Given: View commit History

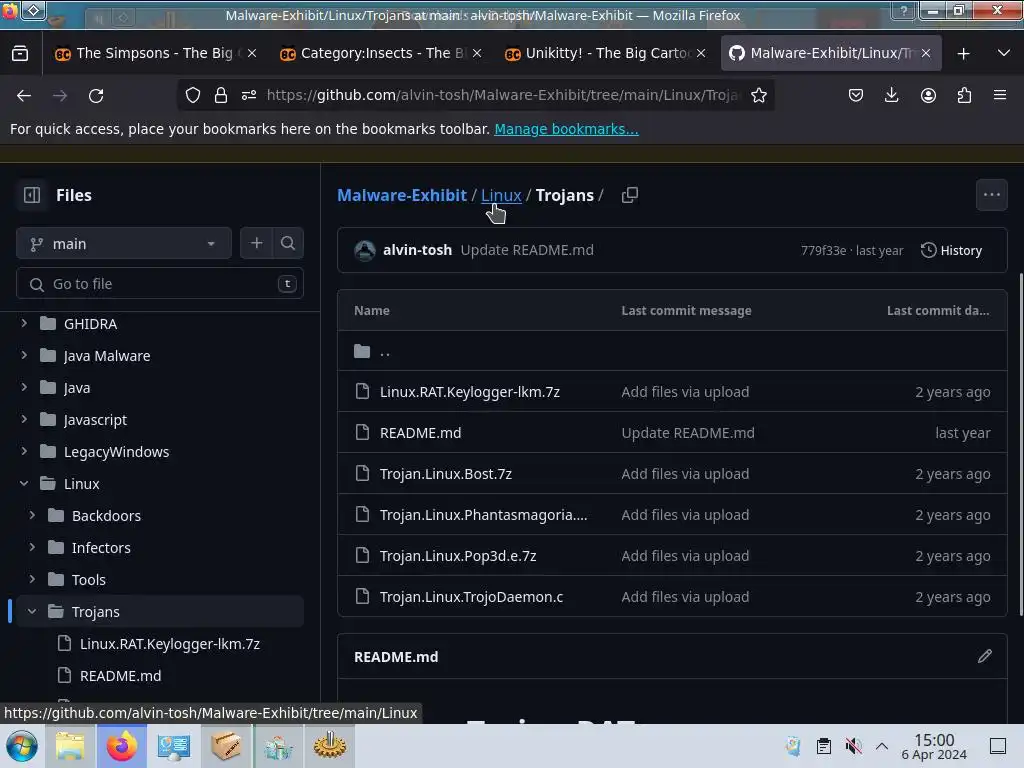Looking at the screenshot, I should point(952,251).
